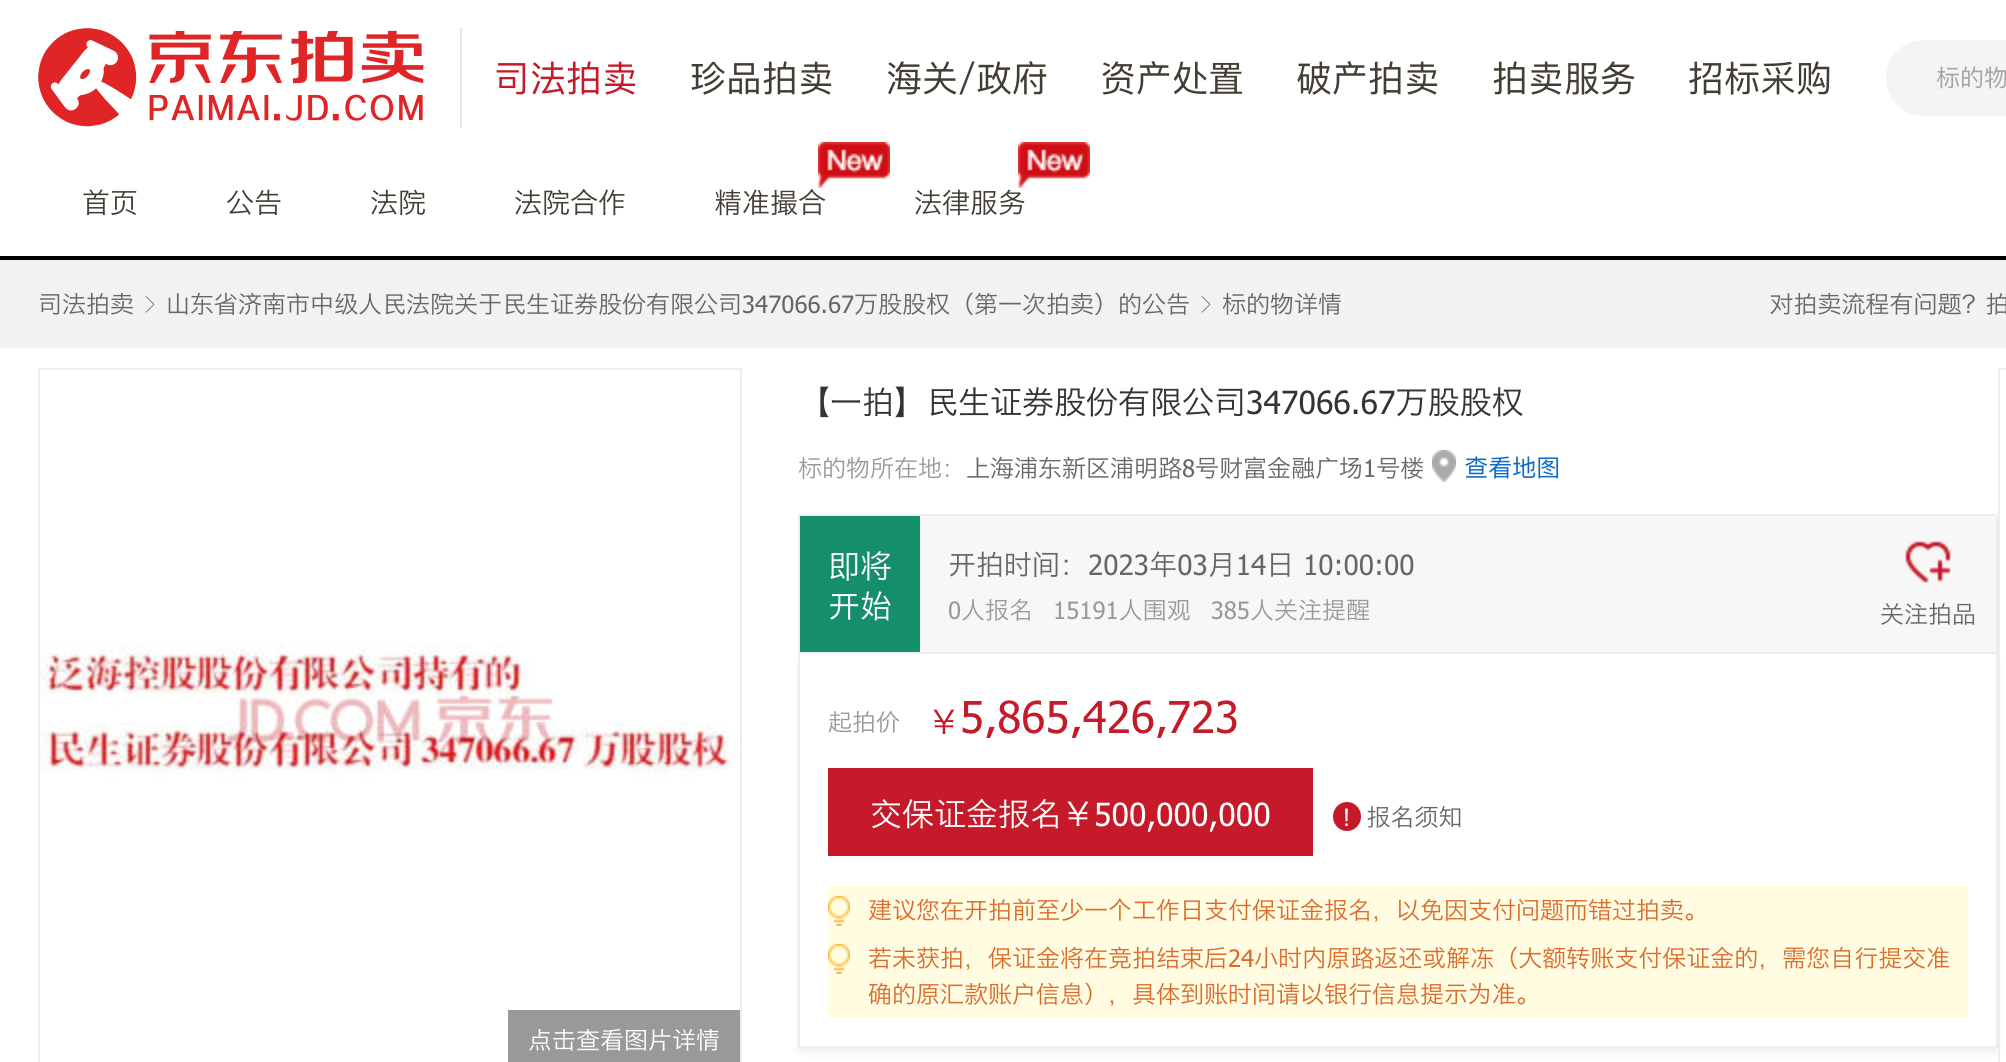Click the 15191人围观 count
The height and width of the screenshot is (1062, 2006).
1121,610
